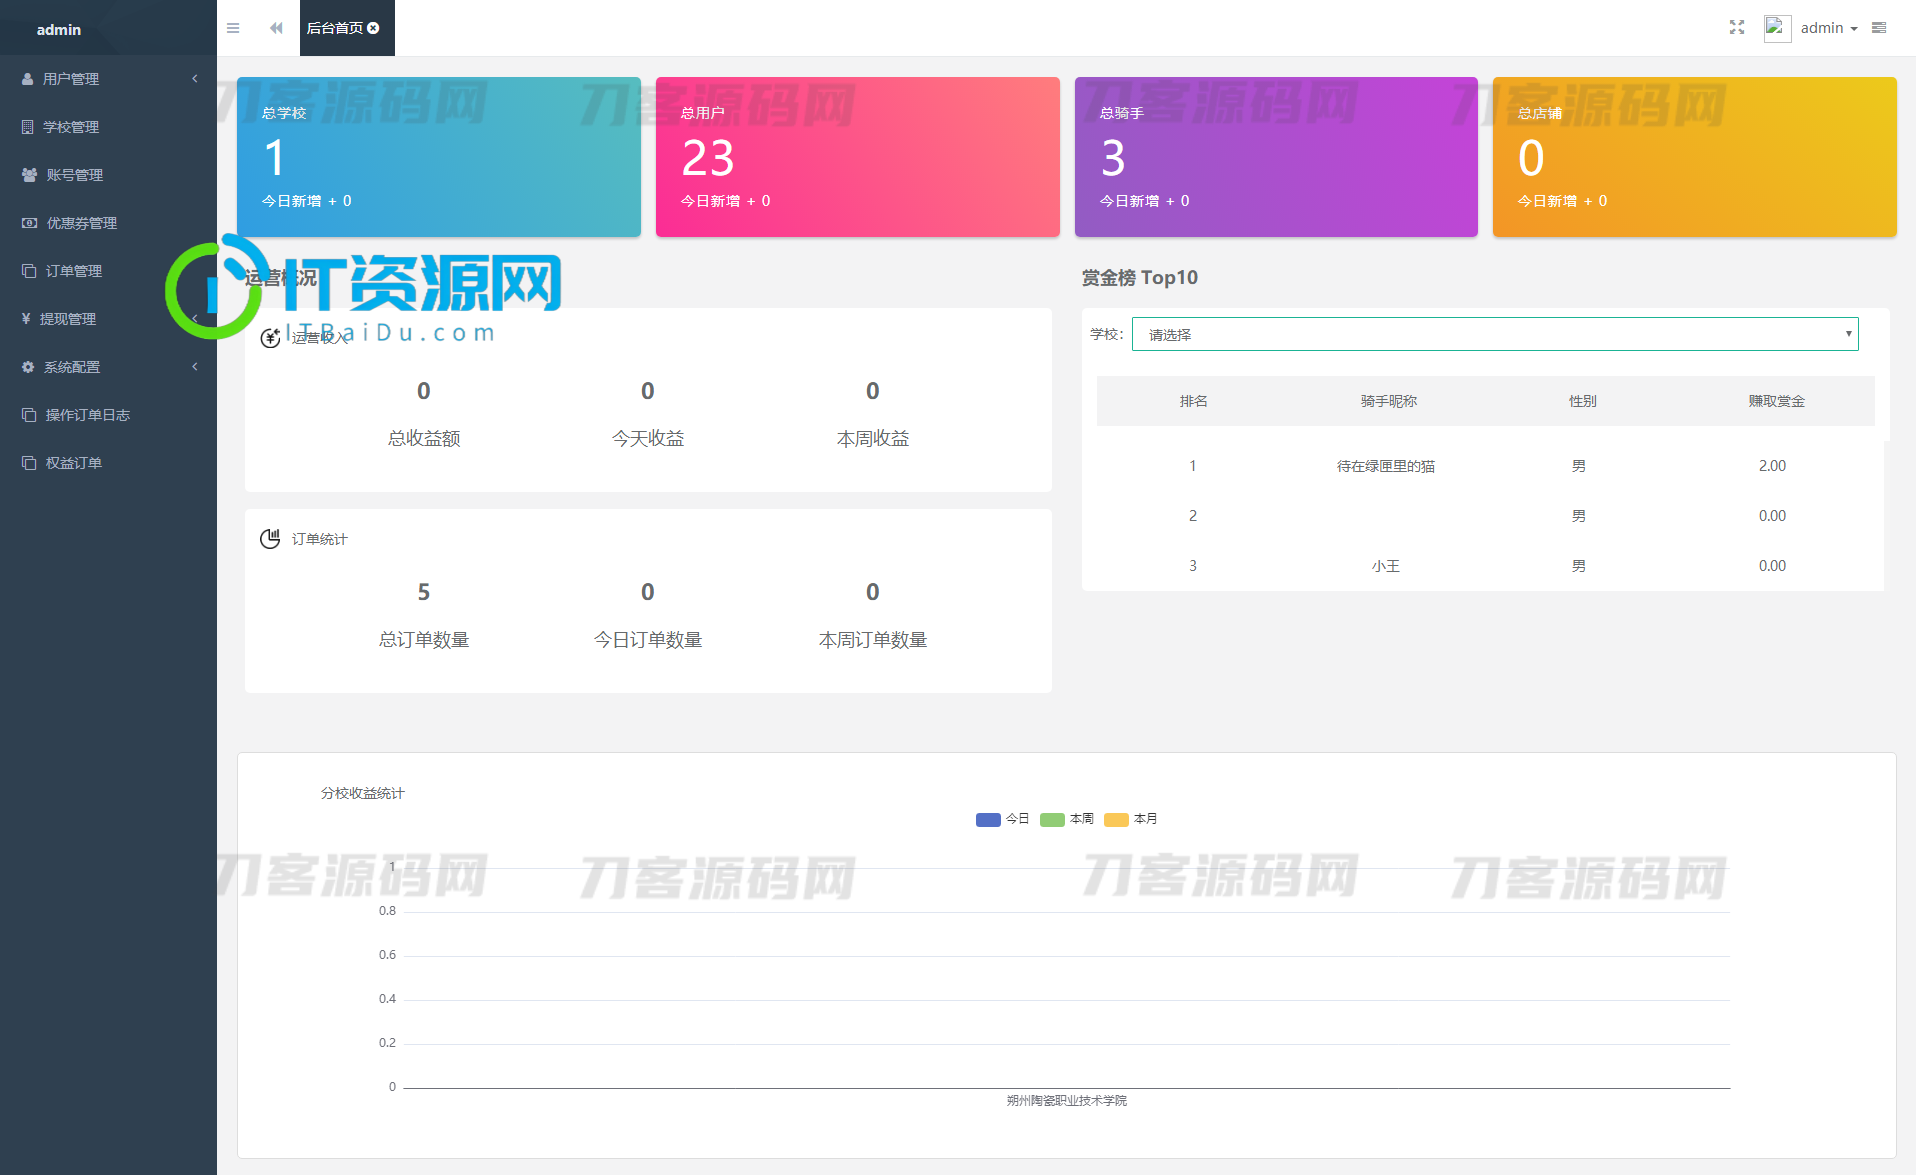
Task: Click the admin title in sidebar header
Action: [59, 30]
